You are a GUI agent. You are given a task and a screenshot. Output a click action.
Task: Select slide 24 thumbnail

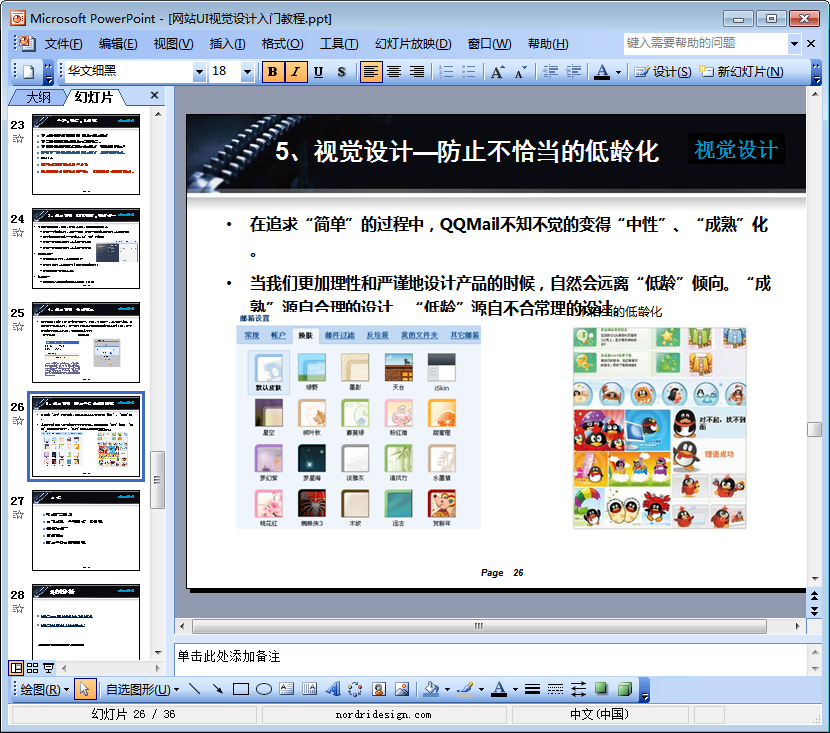[x=86, y=248]
